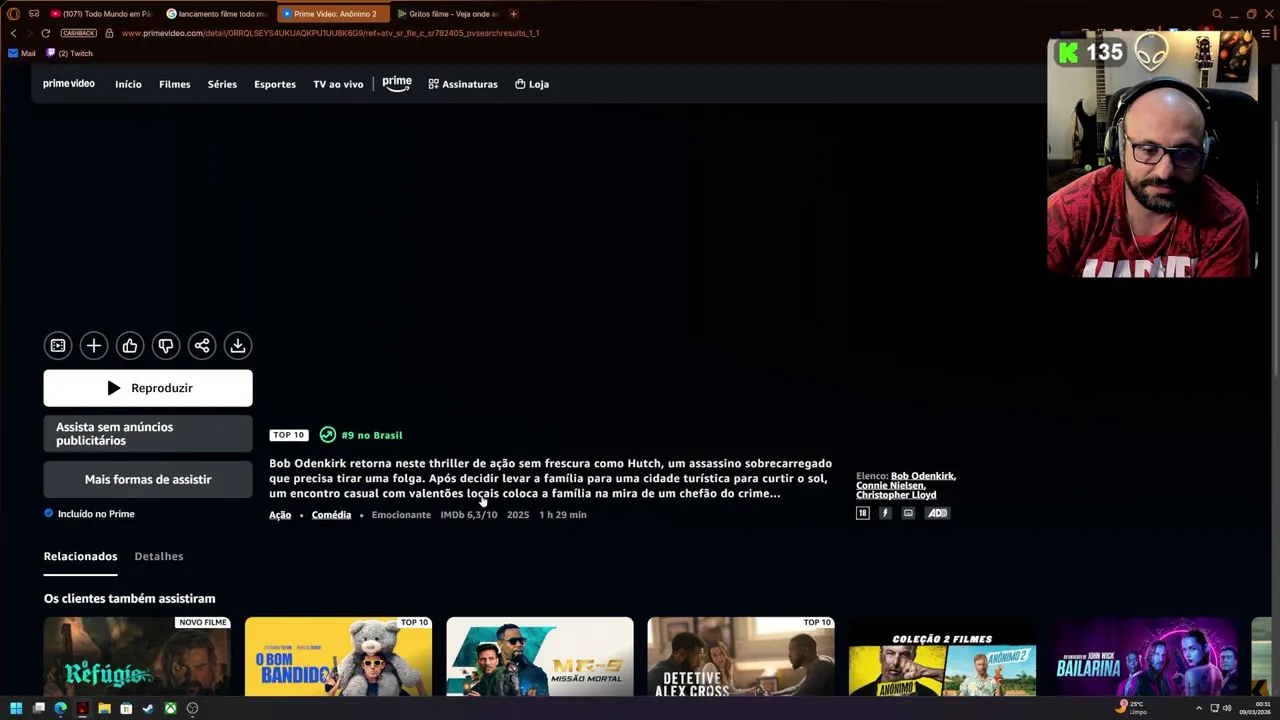This screenshot has width=1280, height=720.
Task: Open the Início menu item
Action: [128, 84]
